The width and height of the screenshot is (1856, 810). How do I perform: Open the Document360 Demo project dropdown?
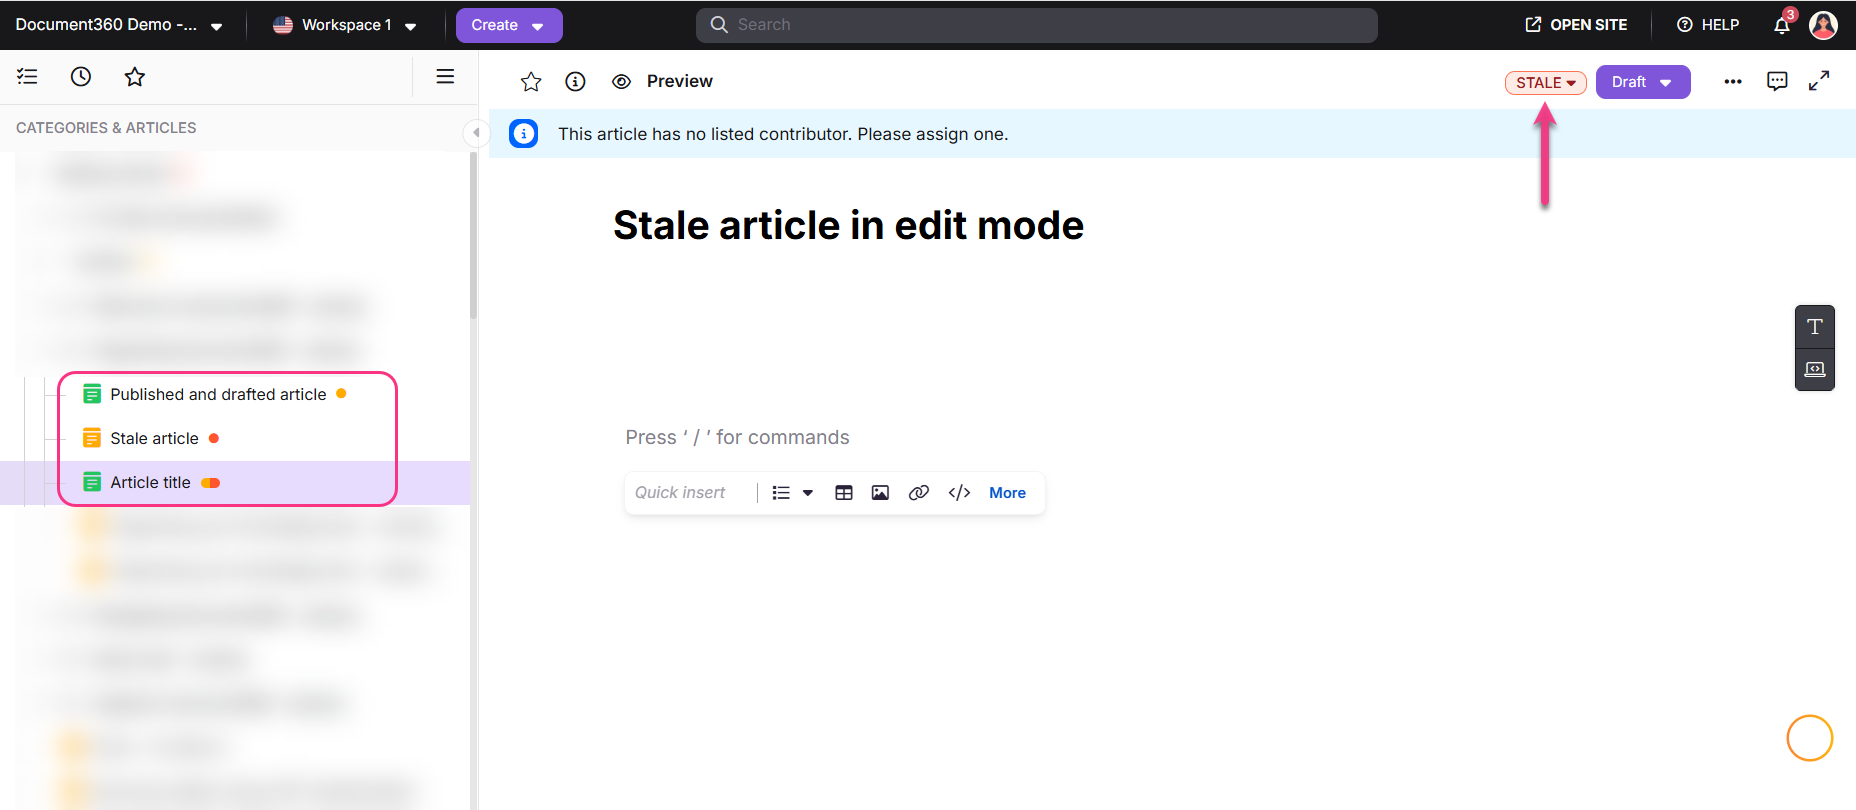click(118, 25)
